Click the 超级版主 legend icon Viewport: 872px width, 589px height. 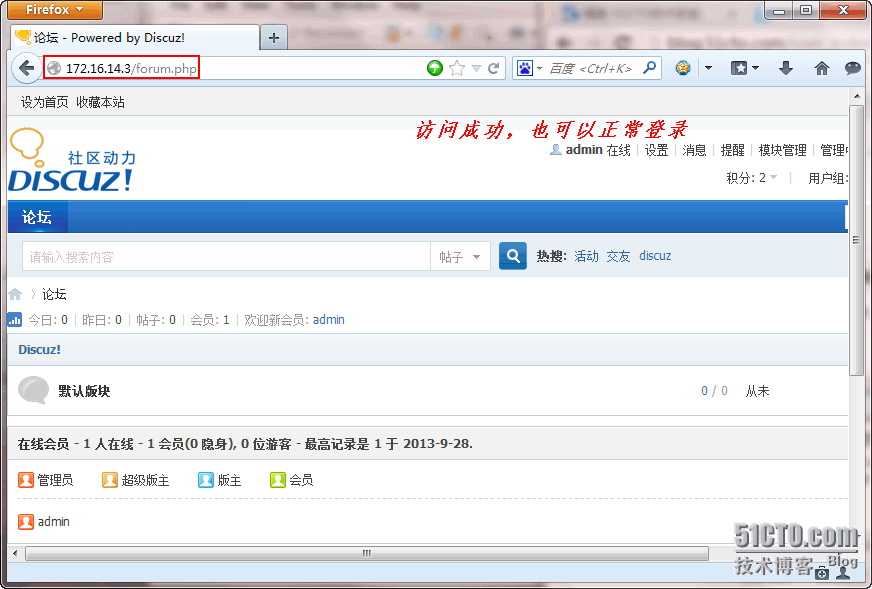(110, 479)
